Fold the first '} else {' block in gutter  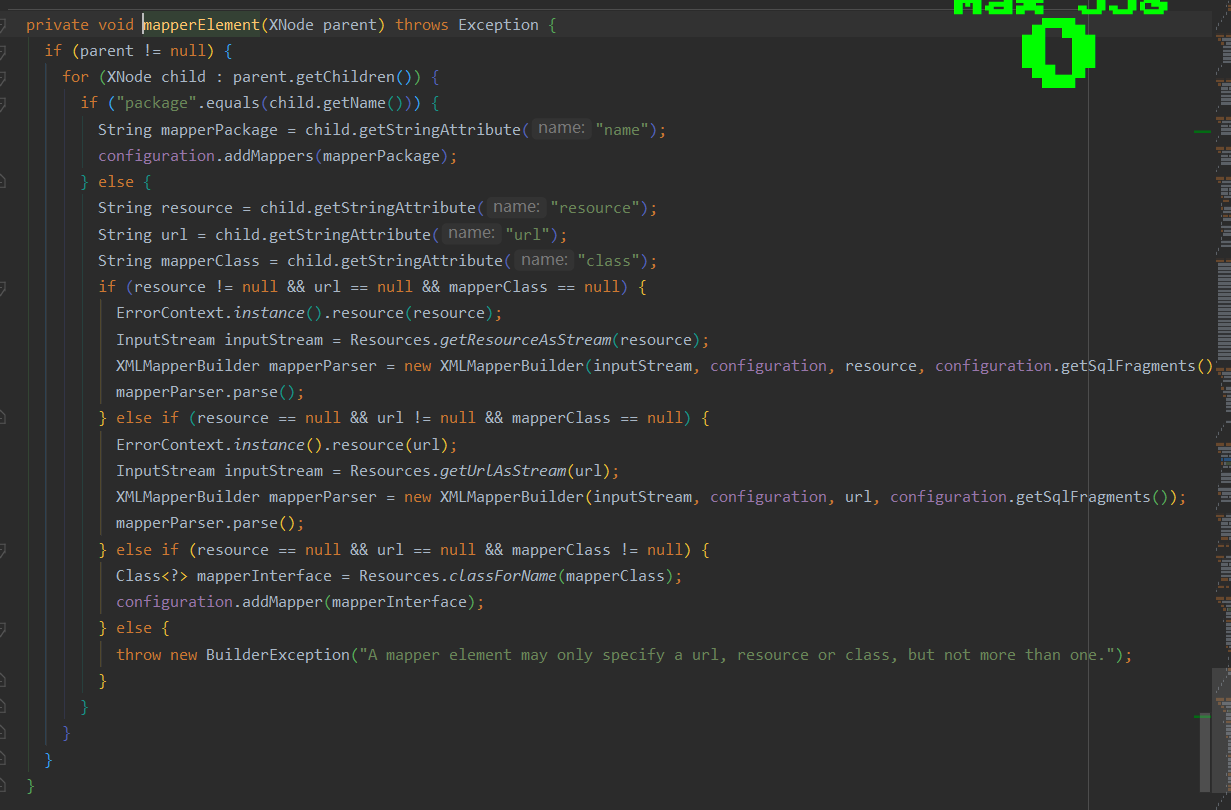2,182
